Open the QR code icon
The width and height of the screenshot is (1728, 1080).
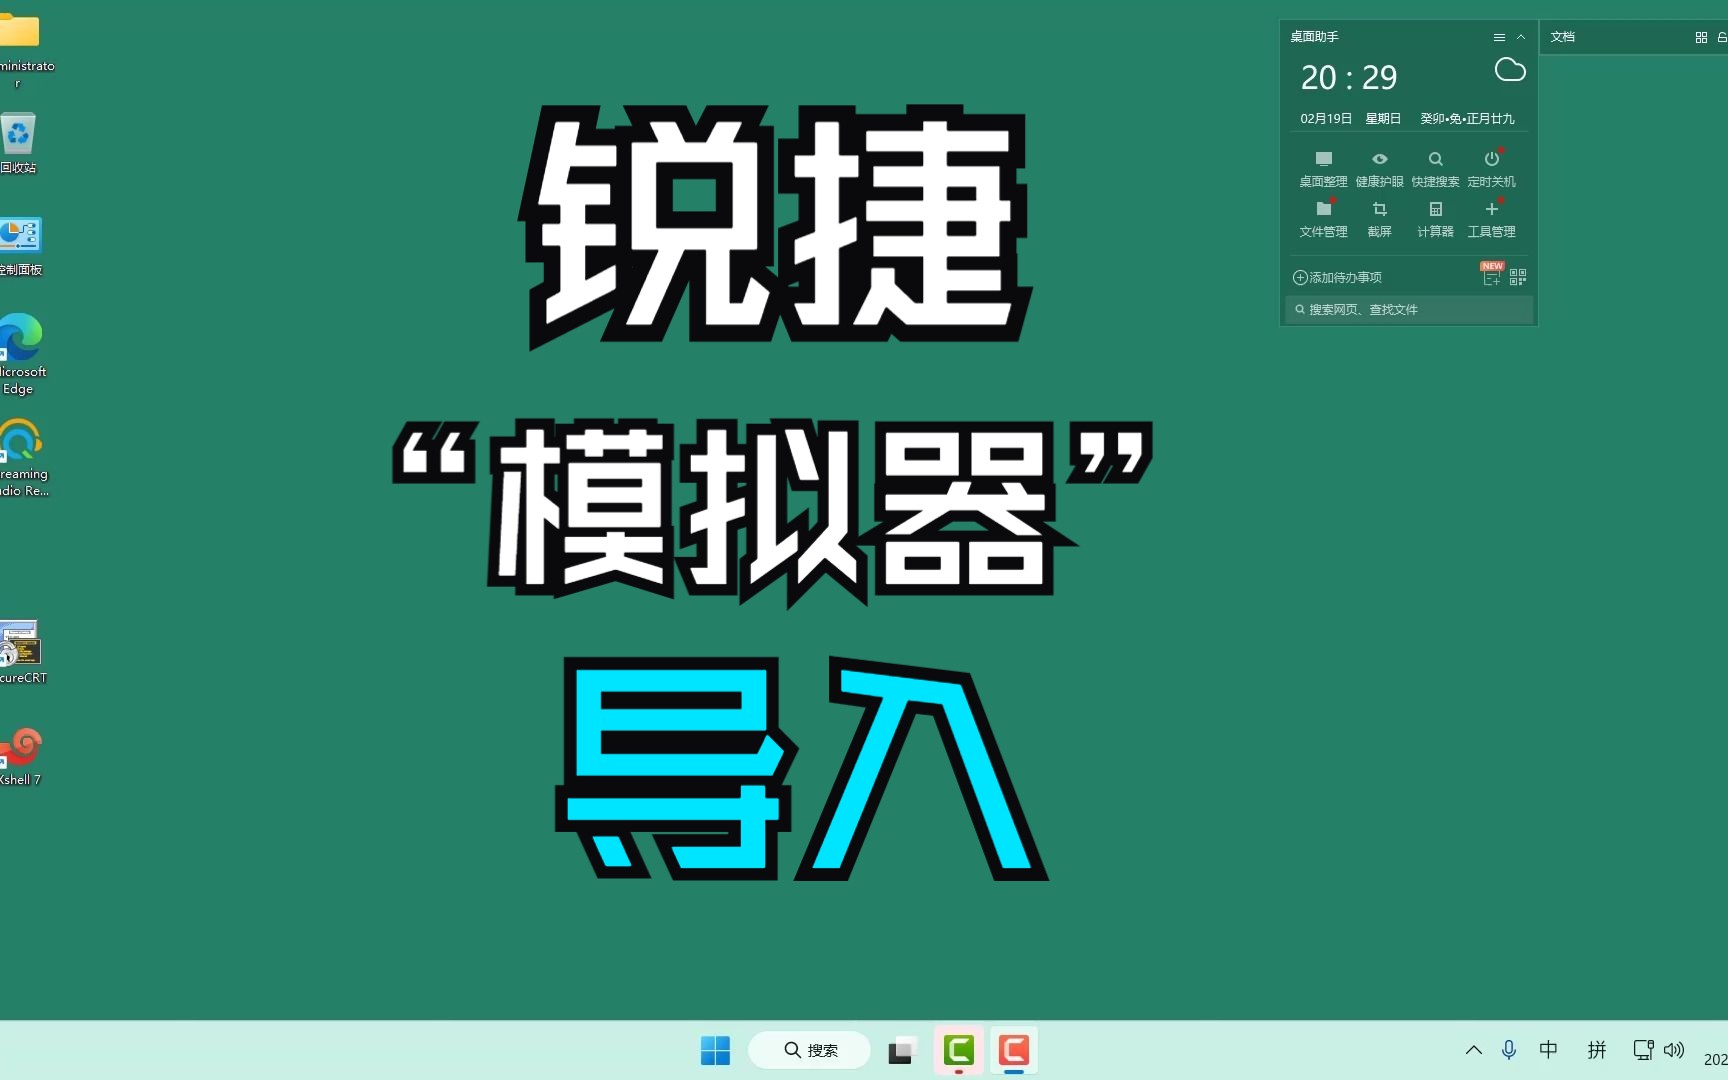tap(1518, 277)
